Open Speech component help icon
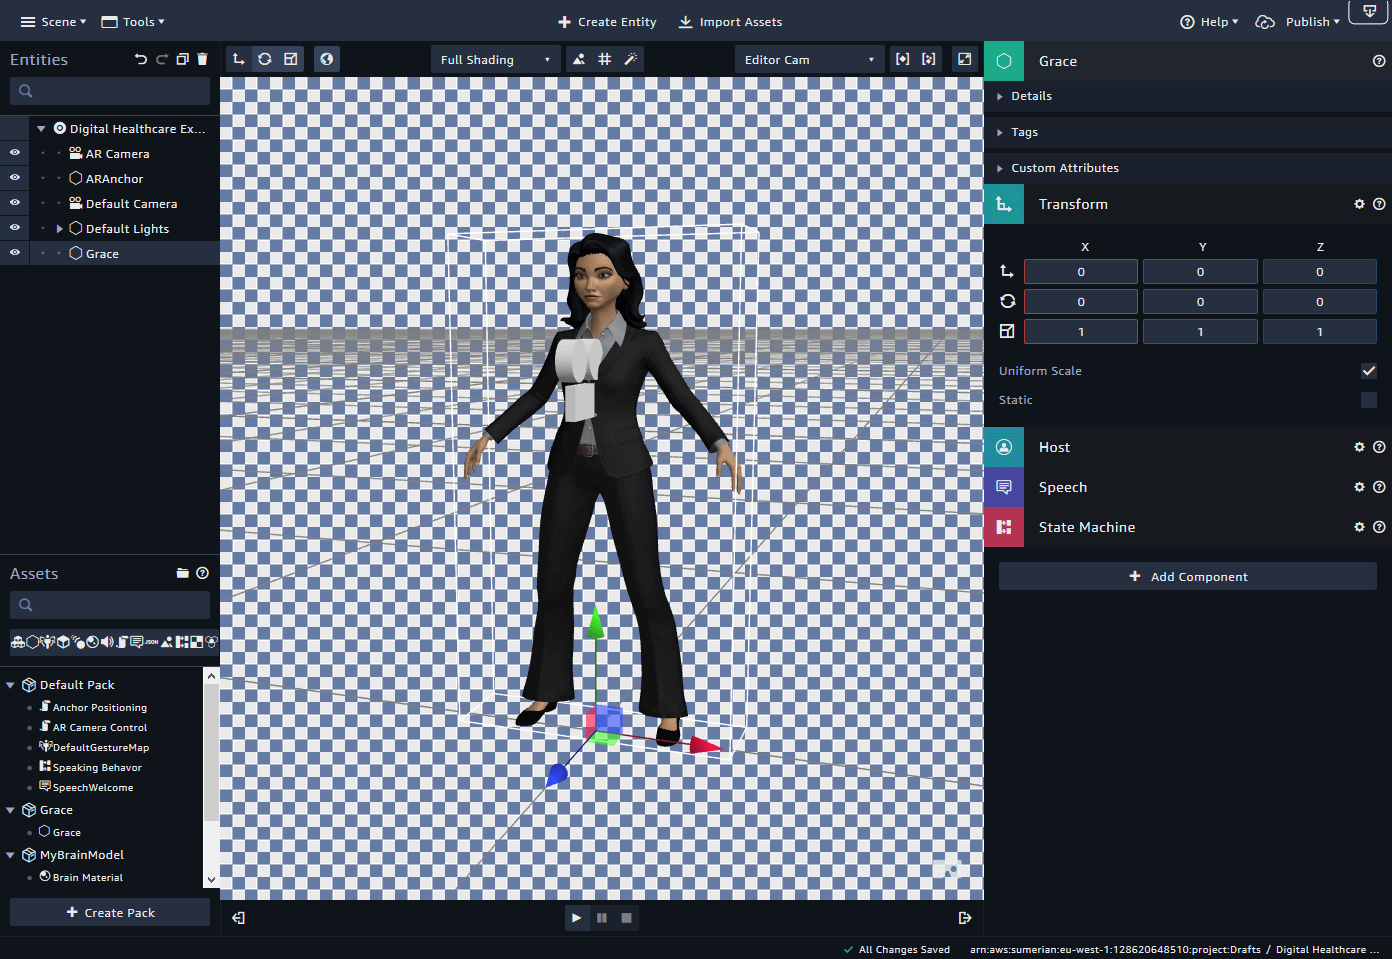Screen dimensions: 1392x959 1379,487
